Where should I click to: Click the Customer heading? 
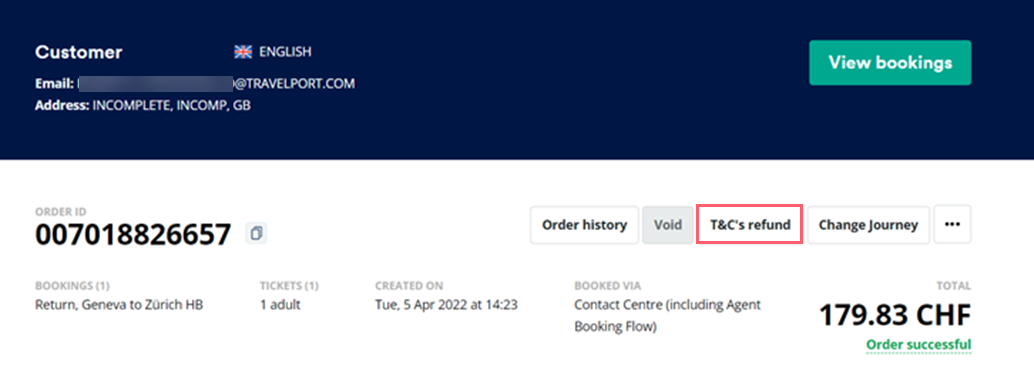pyautogui.click(x=78, y=52)
